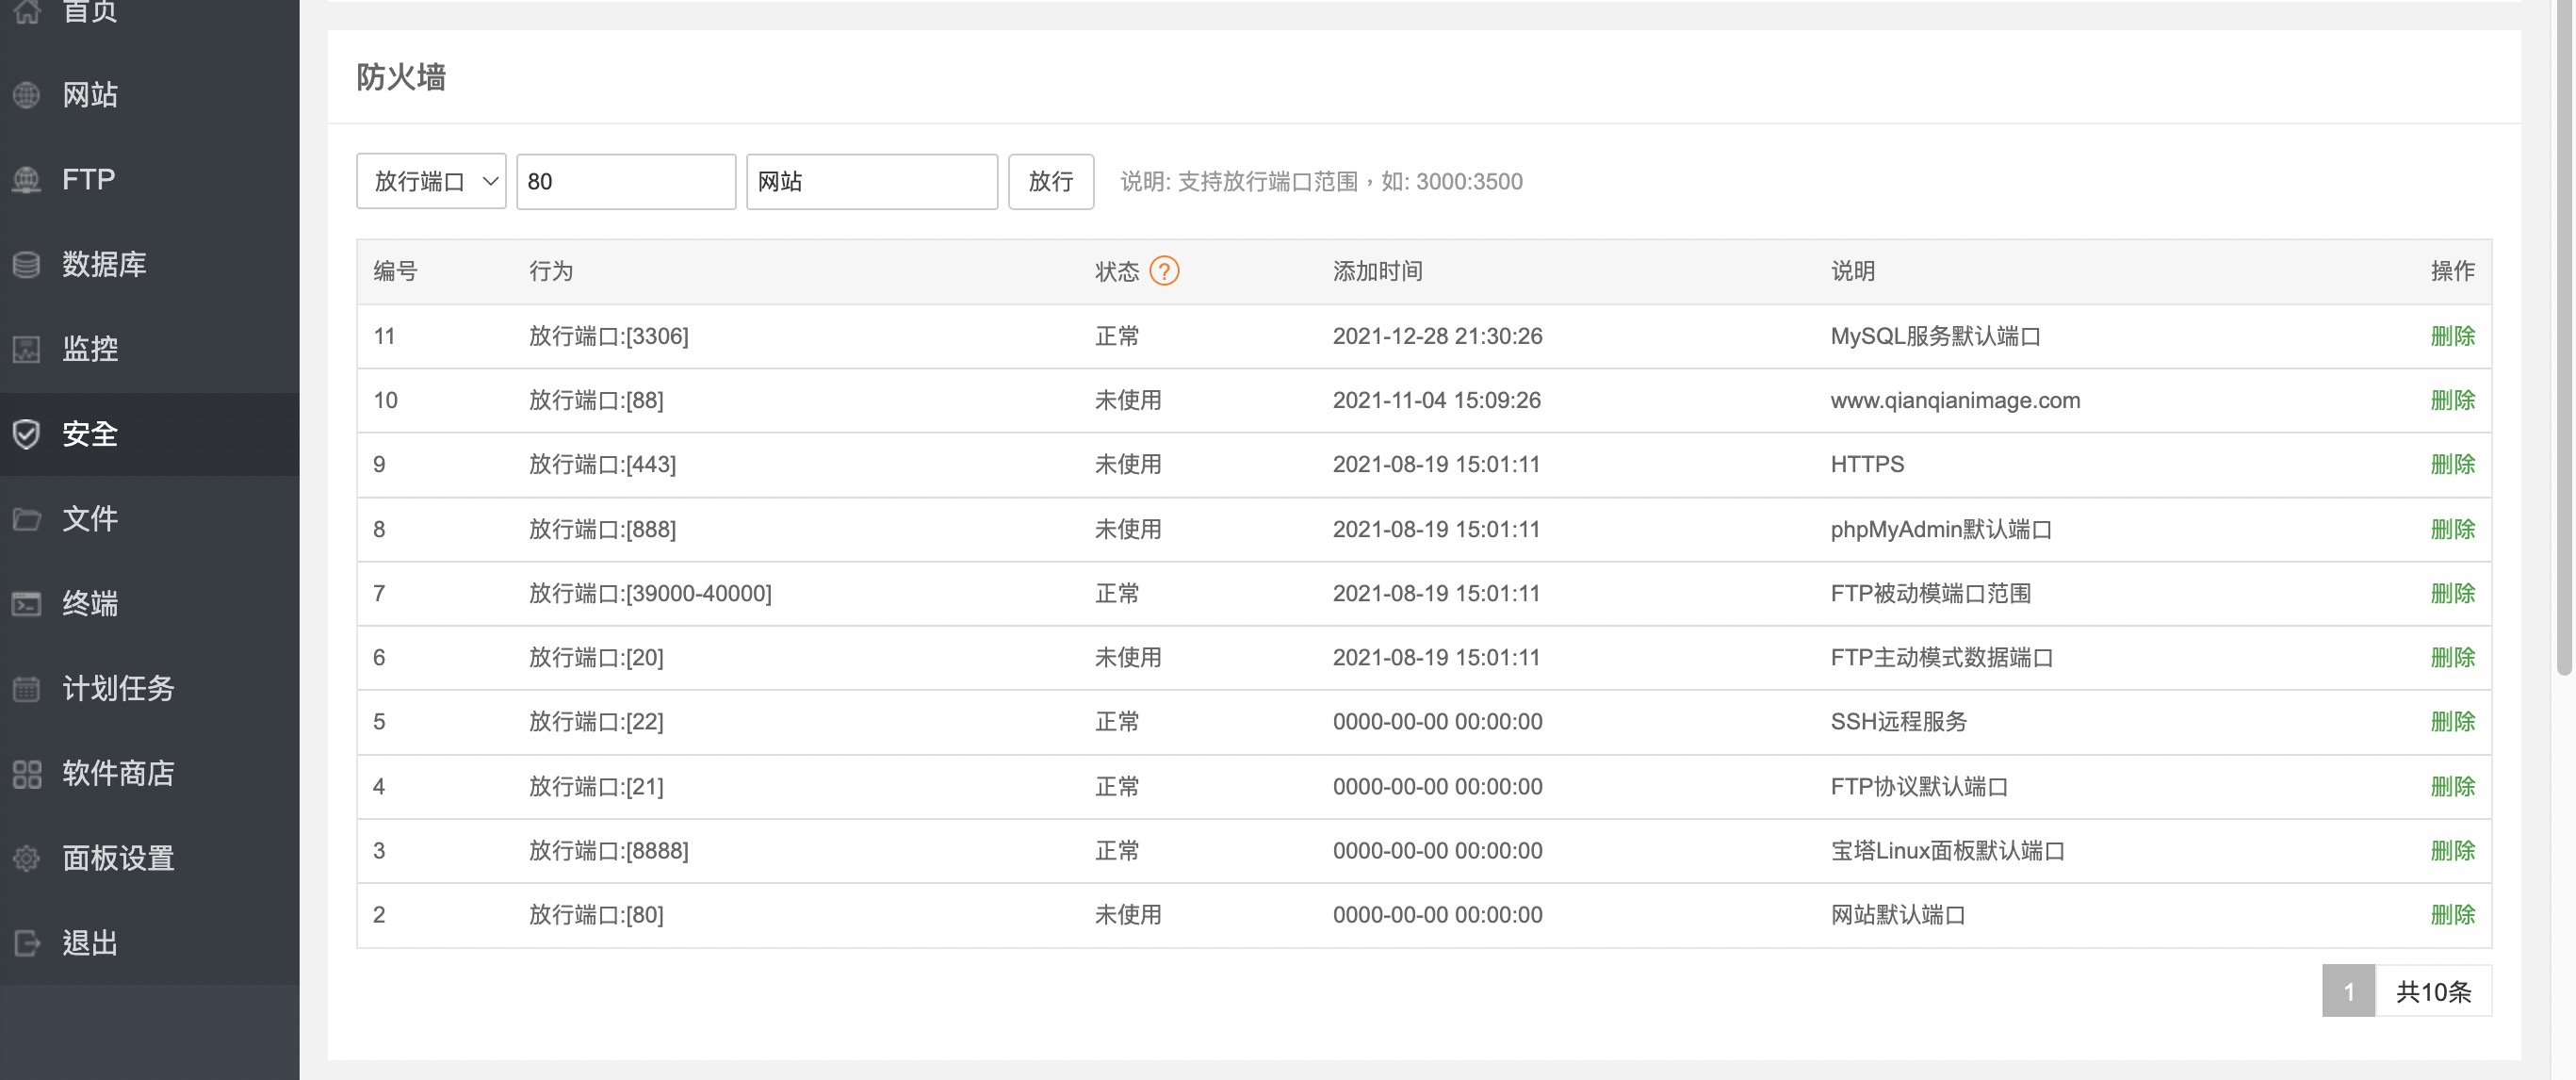Click 2021-12-28 21:30:26 timestamp cell
The height and width of the screenshot is (1080, 2576).
[x=1437, y=336]
